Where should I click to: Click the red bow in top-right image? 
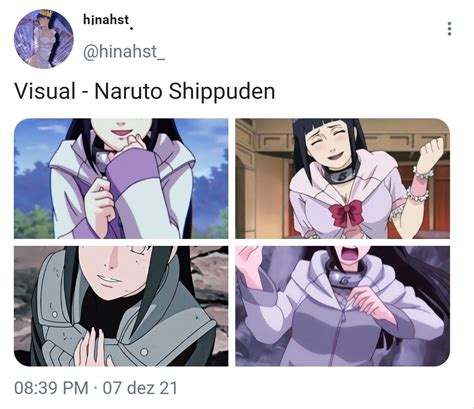click(346, 213)
